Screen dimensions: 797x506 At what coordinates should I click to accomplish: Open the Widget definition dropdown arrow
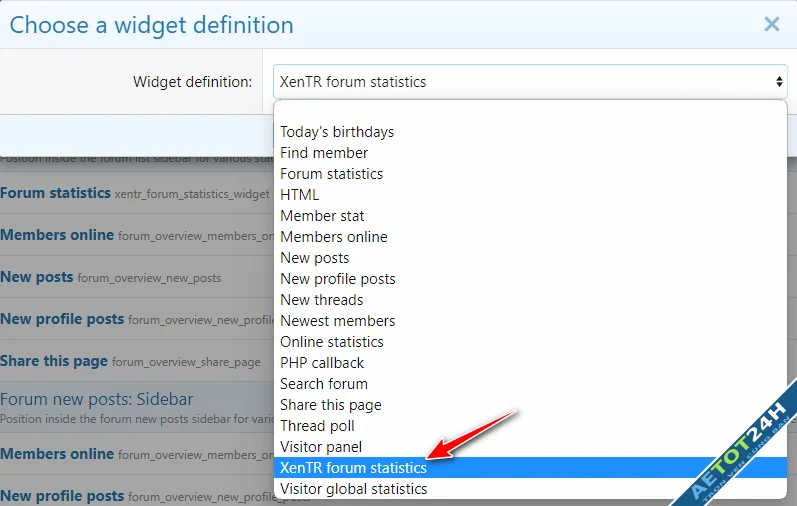(x=779, y=82)
